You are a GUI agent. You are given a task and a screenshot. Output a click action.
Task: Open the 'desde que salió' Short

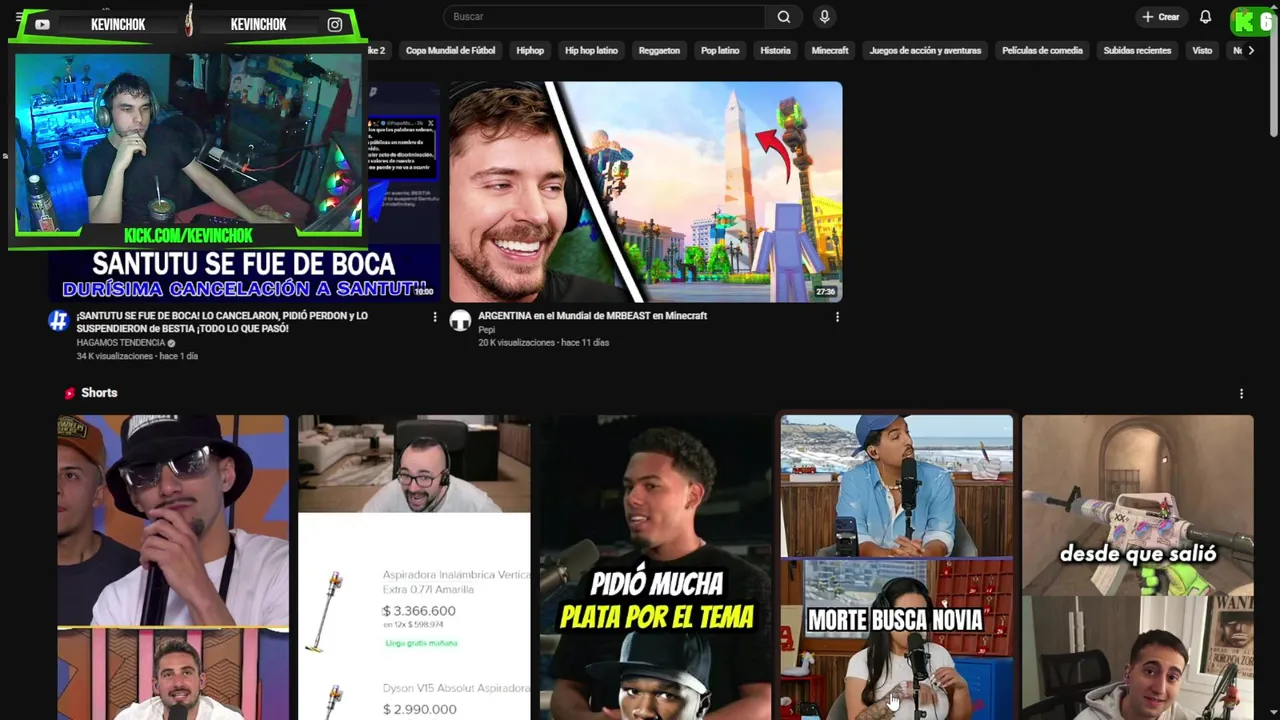pos(1137,567)
